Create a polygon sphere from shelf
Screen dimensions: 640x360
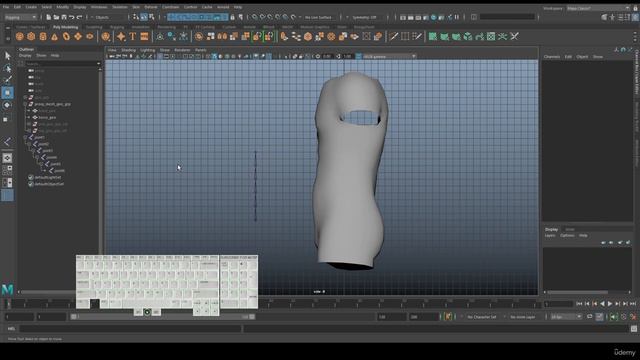point(19,37)
